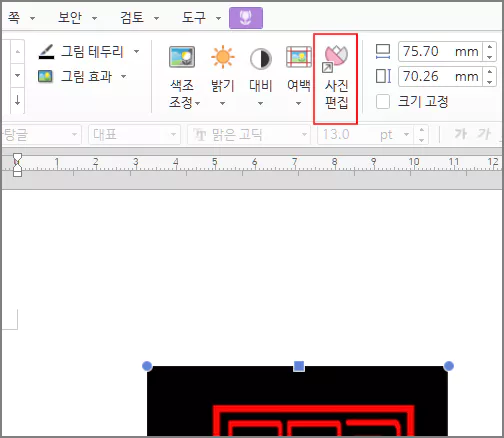Decrease width with the stepper down arrow
This screenshot has width=504, height=438.
(489, 57)
